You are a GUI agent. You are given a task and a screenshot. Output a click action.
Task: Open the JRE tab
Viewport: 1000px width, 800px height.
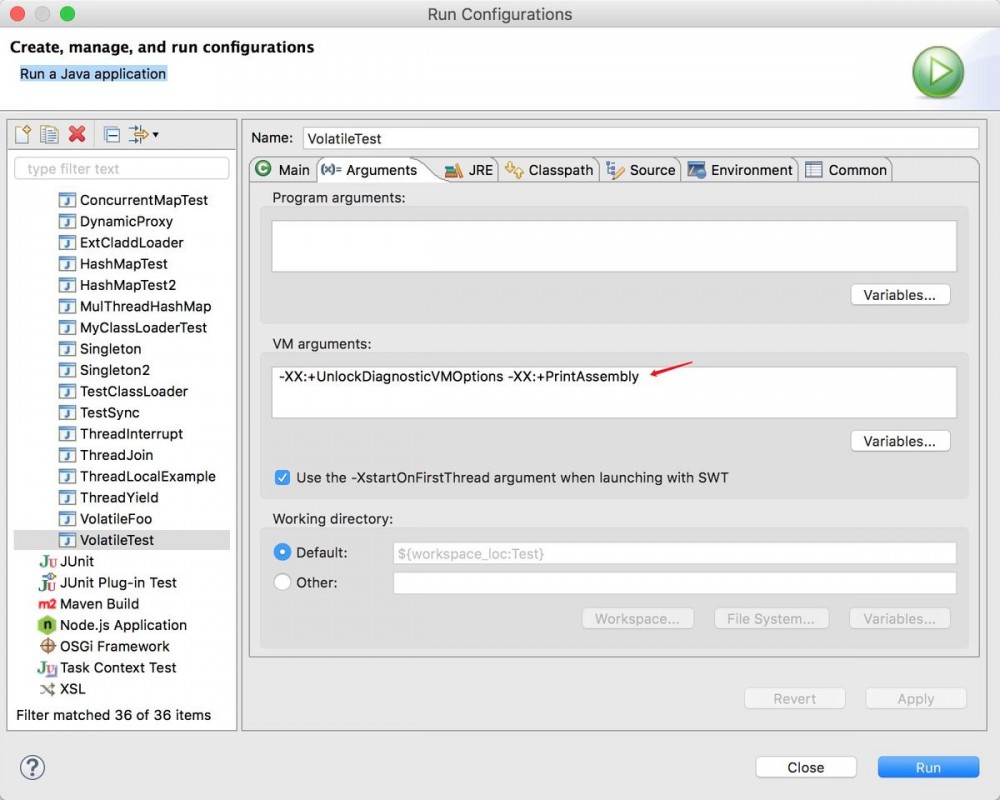click(x=469, y=170)
